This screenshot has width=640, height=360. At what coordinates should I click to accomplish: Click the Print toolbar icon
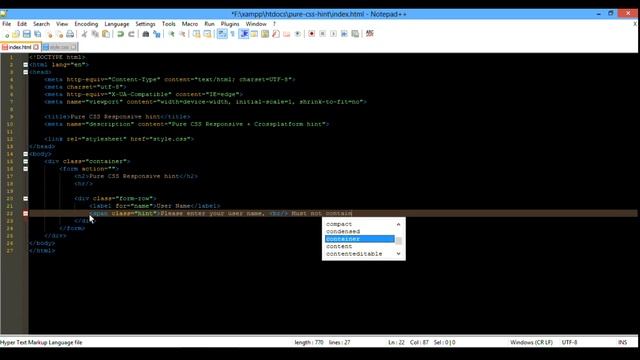pyautogui.click(x=70, y=34)
